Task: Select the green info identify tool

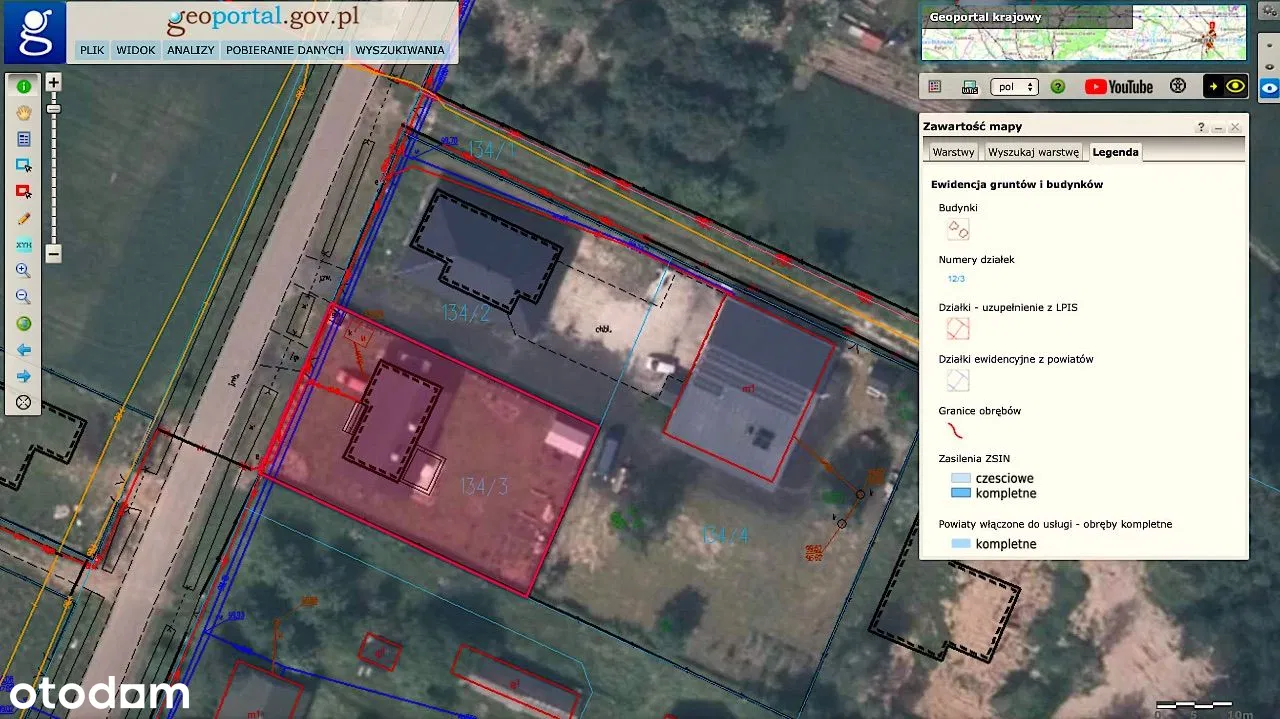Action: click(24, 87)
